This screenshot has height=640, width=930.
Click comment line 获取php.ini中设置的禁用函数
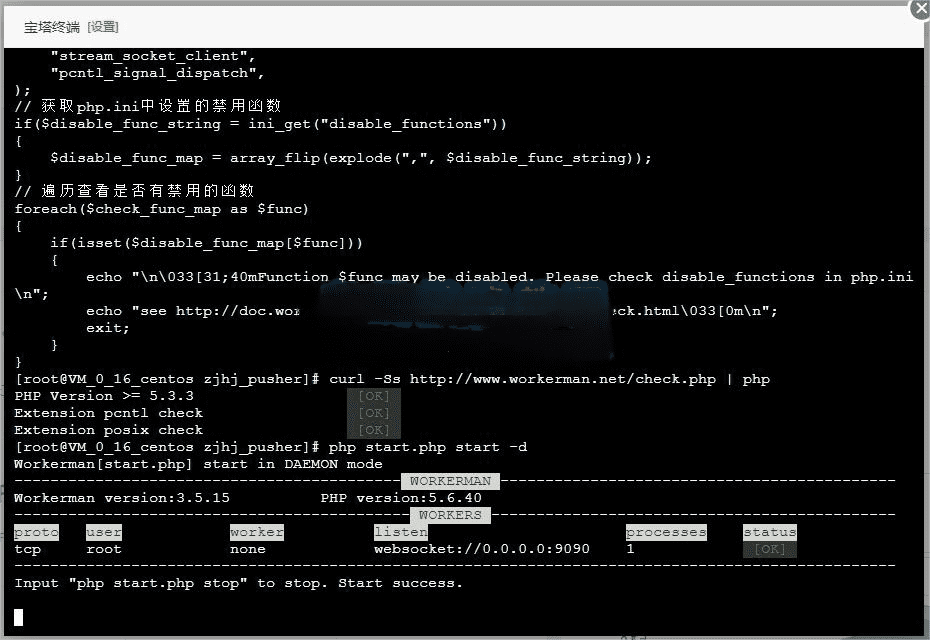(148, 106)
